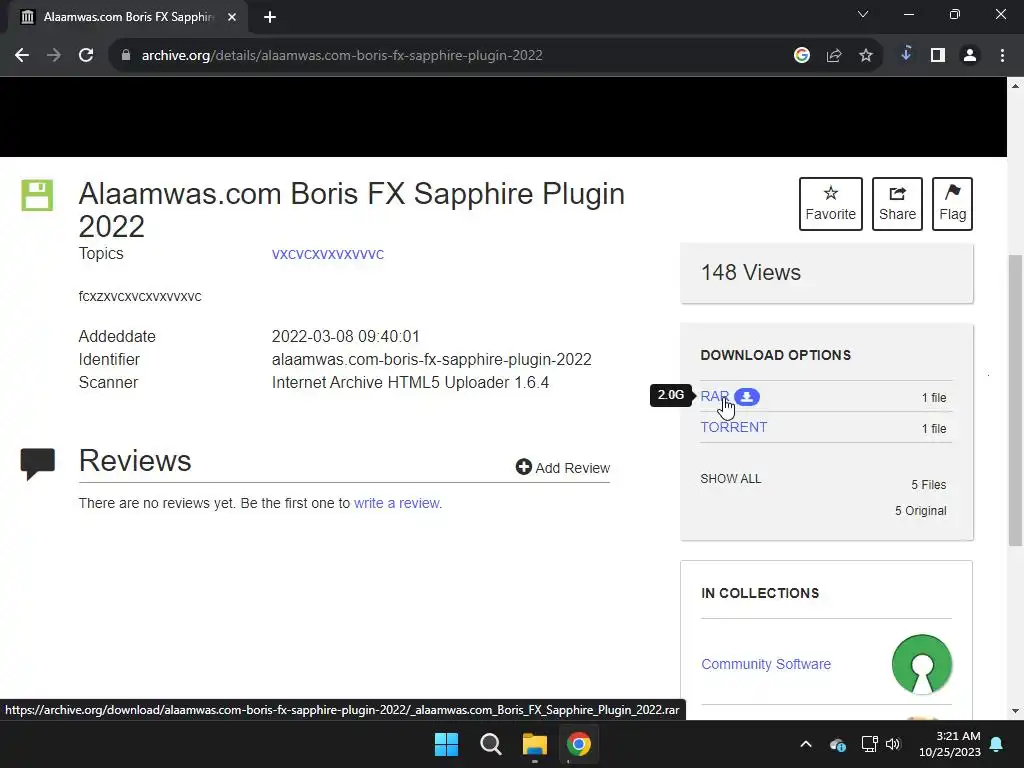Open the vxcvcxvxvxvvvc topic link
Viewport: 1024px width, 768px height.
click(x=328, y=254)
